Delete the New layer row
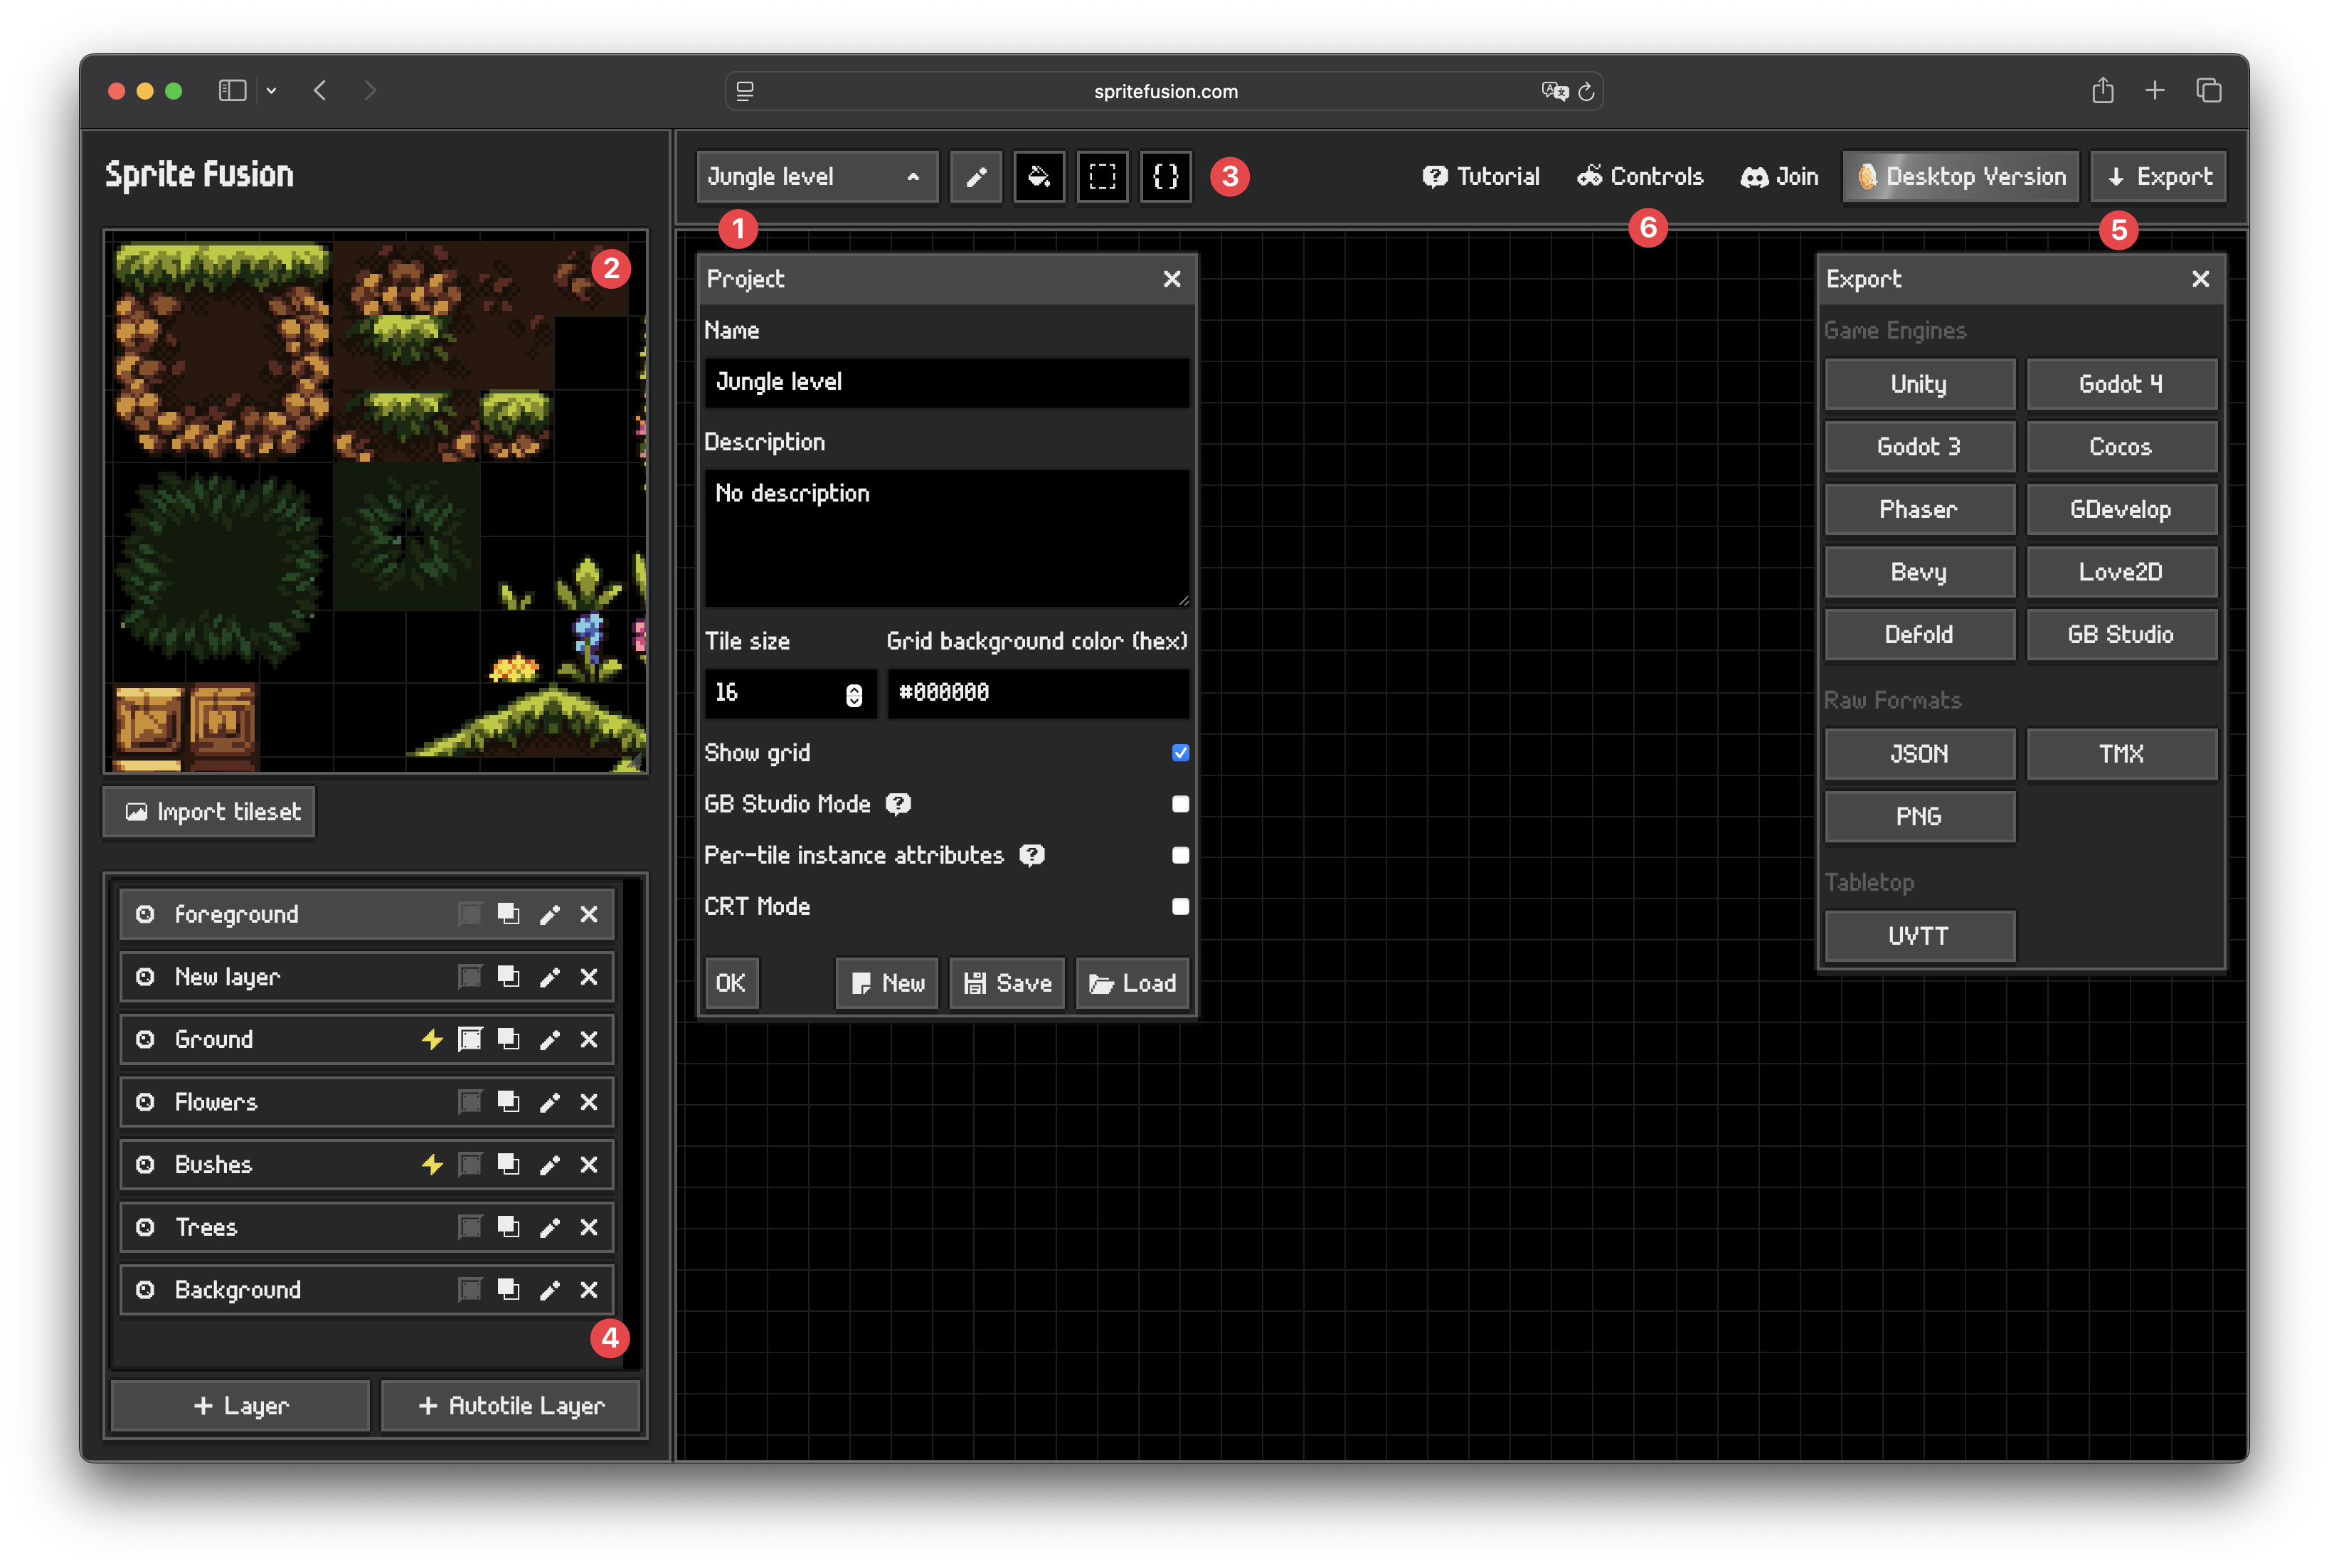The height and width of the screenshot is (1568, 2329). [589, 977]
